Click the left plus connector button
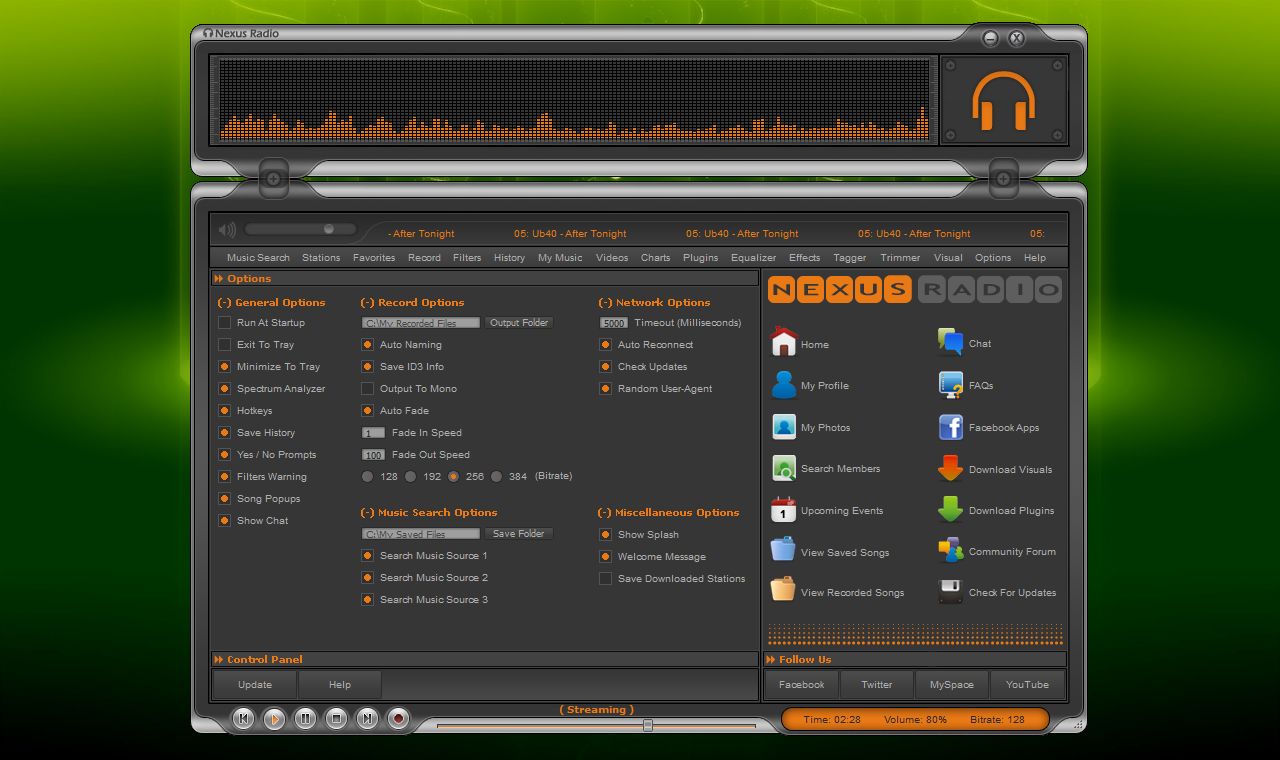Image resolution: width=1280 pixels, height=760 pixels. click(x=273, y=179)
